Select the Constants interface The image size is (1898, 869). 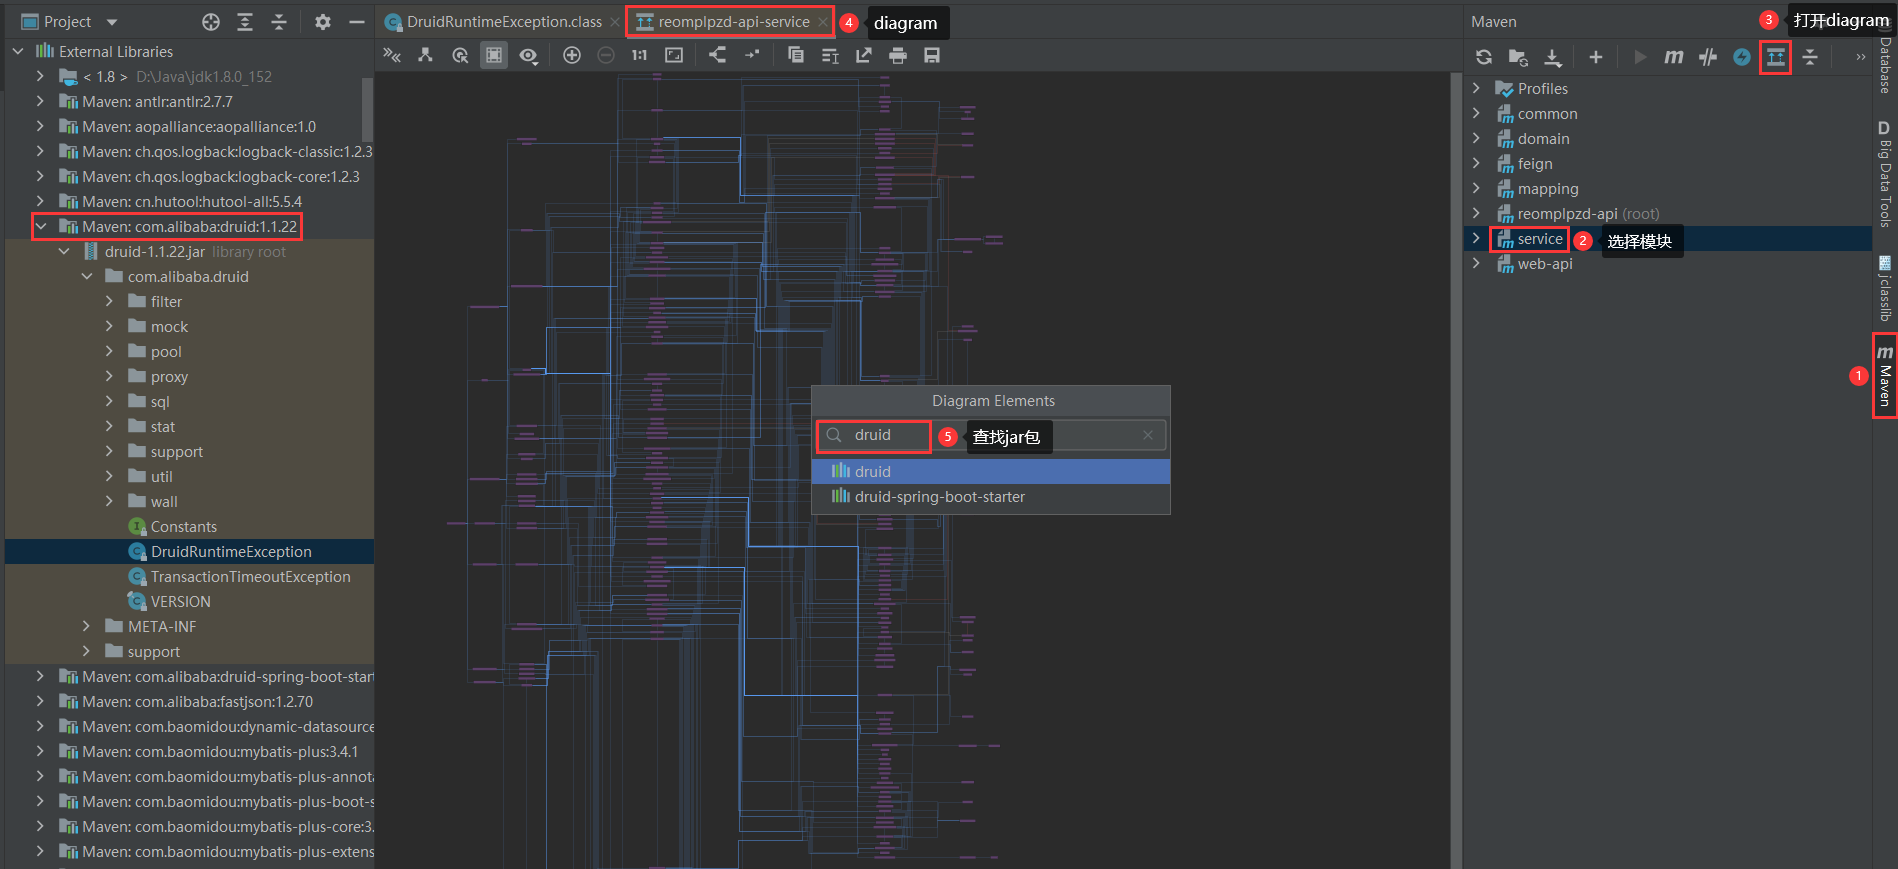click(x=183, y=527)
